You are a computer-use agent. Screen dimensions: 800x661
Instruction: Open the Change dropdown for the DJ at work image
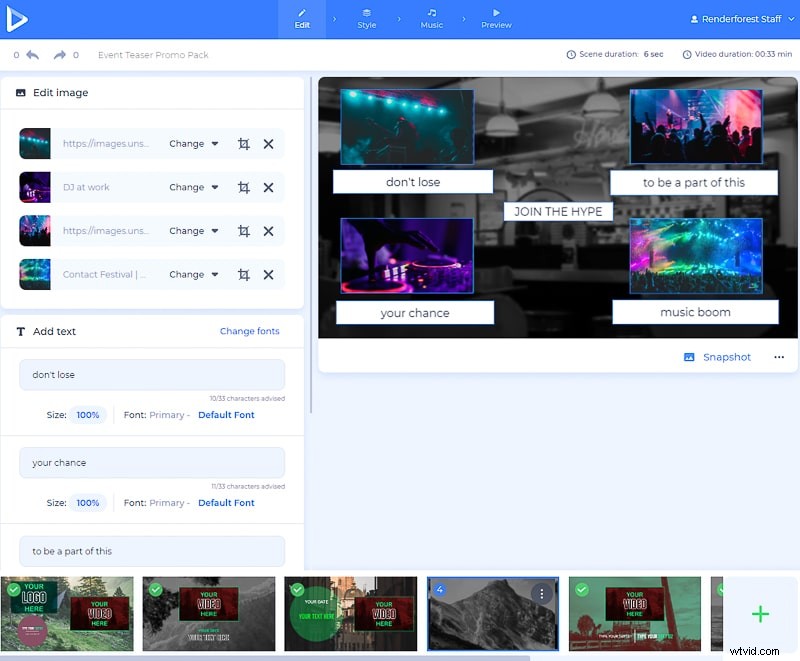tap(193, 187)
